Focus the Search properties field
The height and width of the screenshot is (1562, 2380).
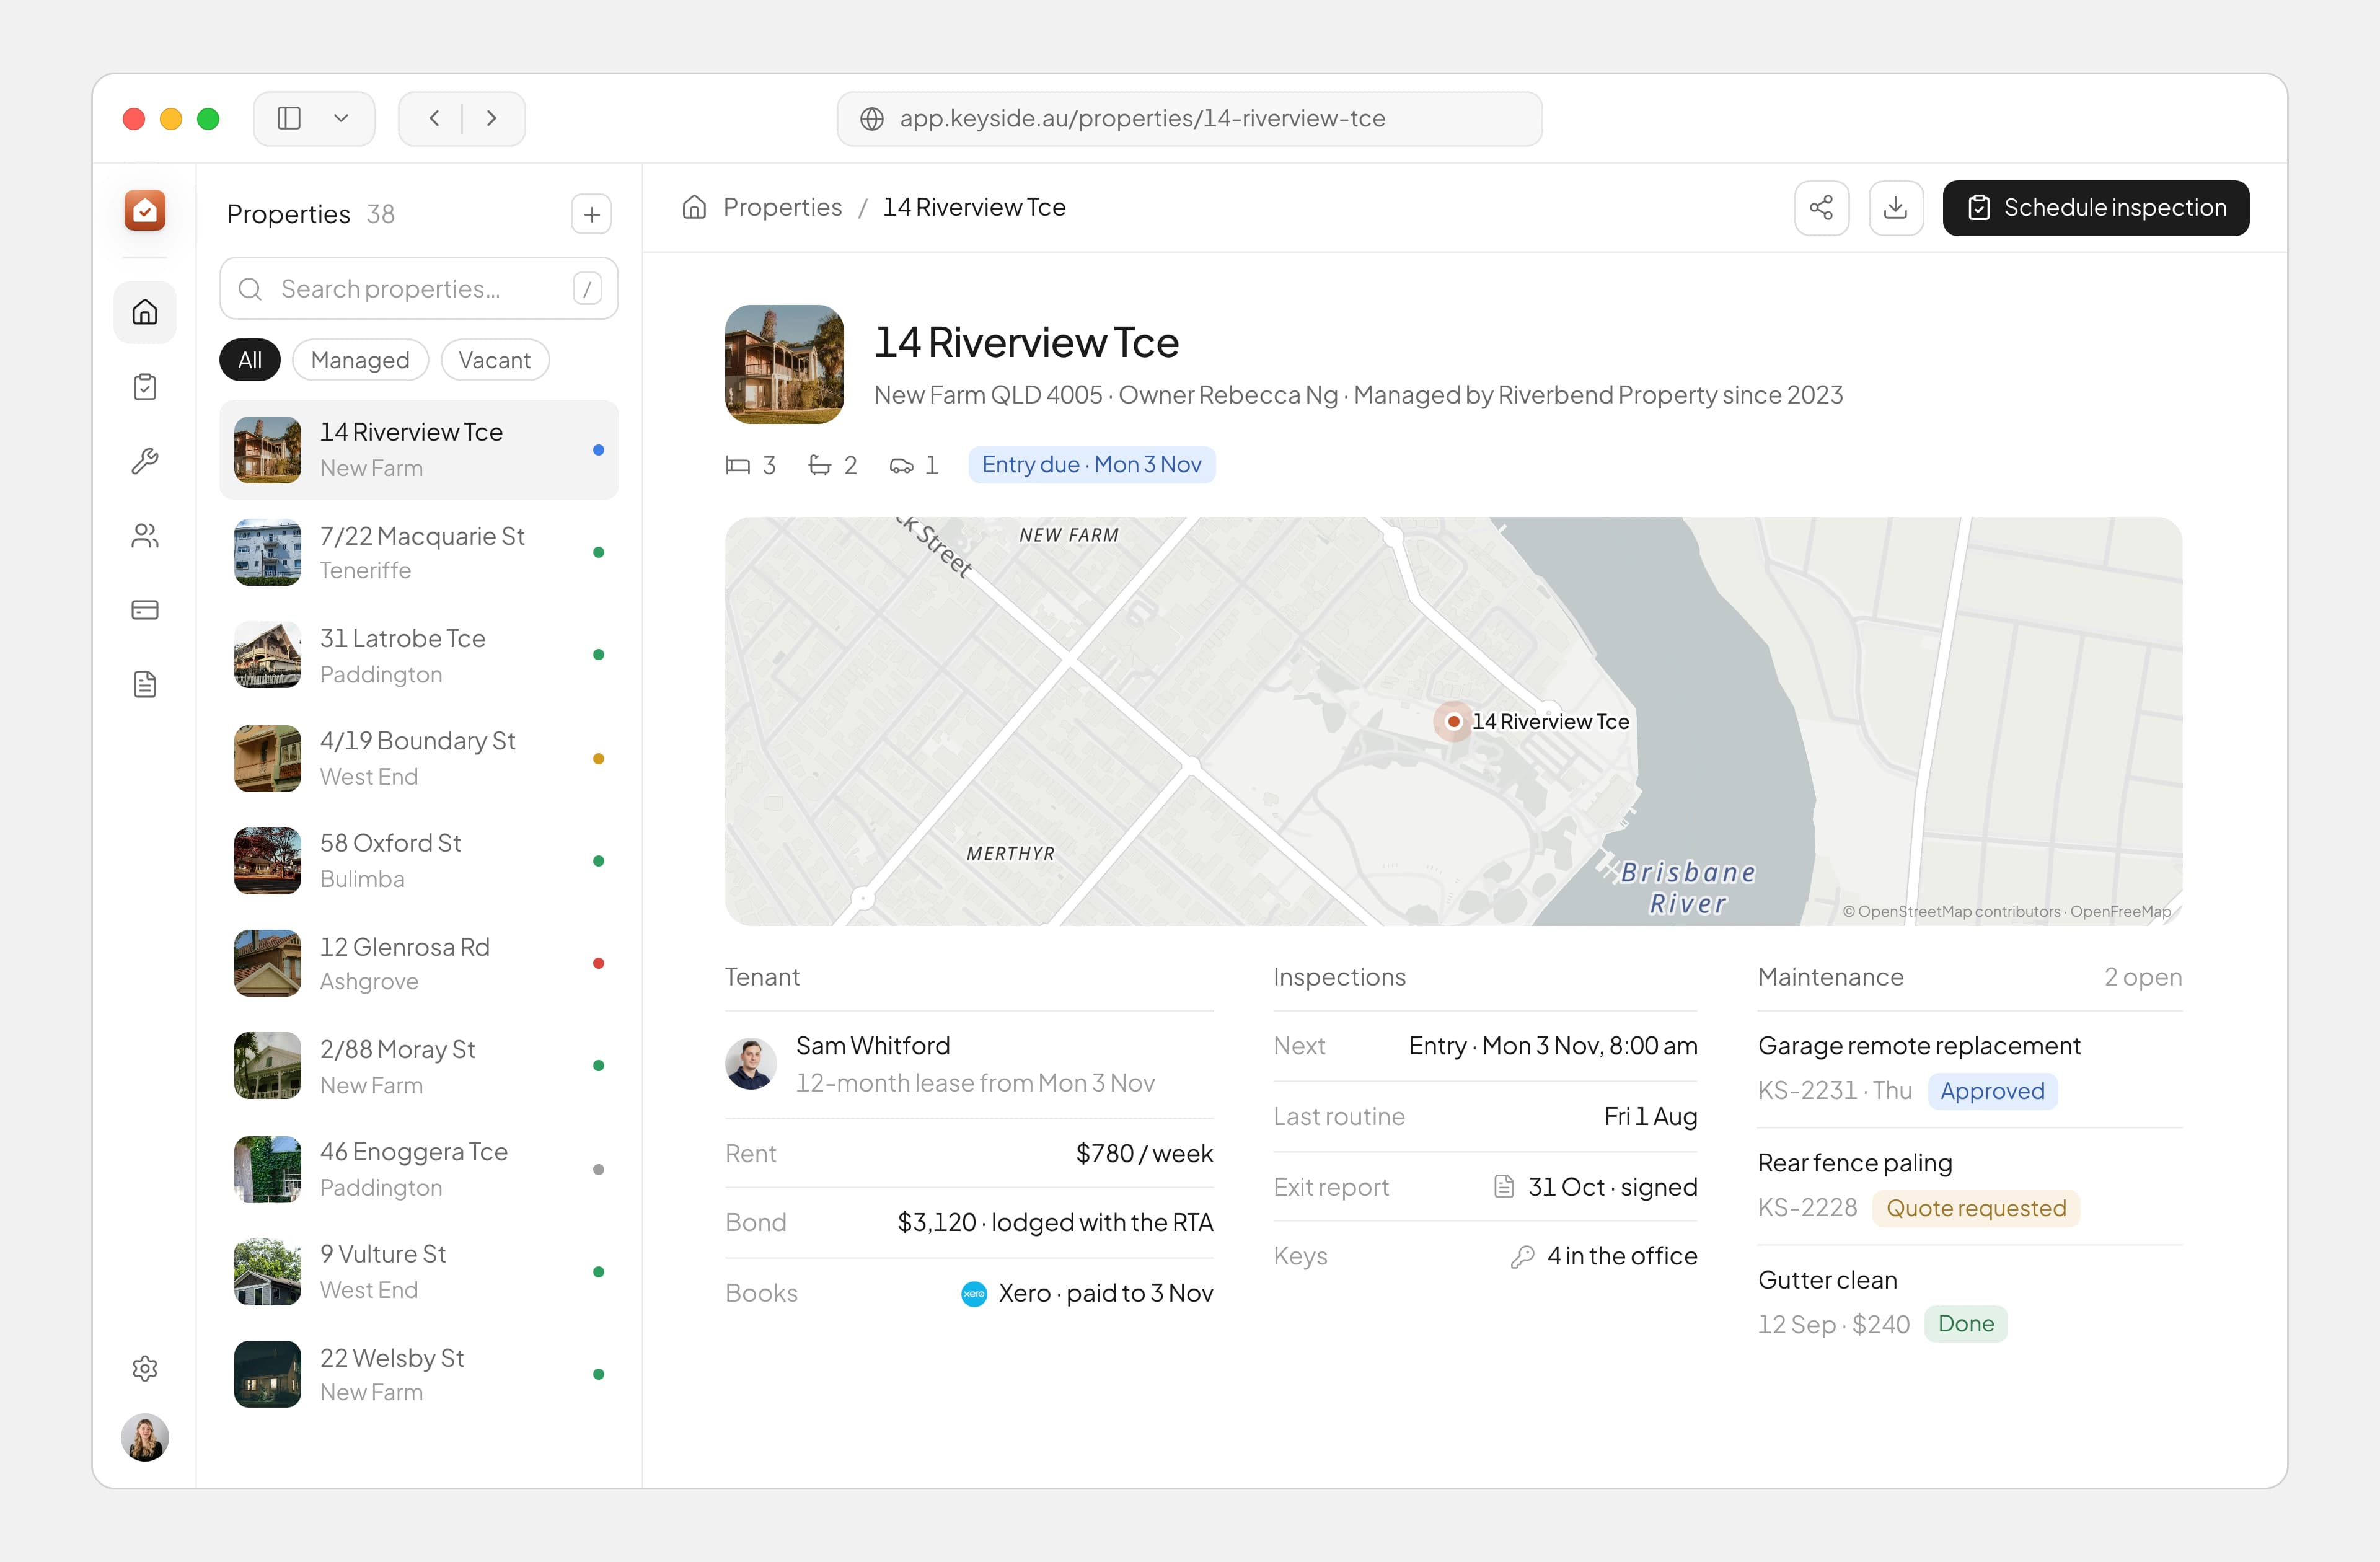pos(419,289)
